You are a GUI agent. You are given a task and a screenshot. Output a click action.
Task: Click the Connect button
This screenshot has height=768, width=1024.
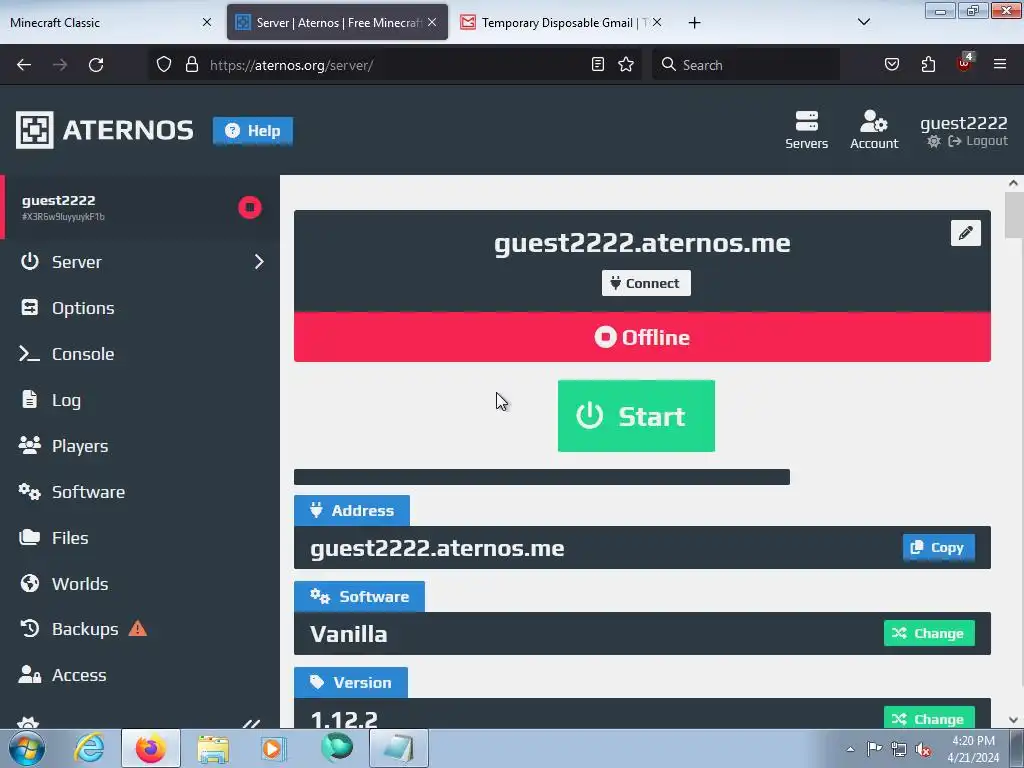pyautogui.click(x=646, y=283)
